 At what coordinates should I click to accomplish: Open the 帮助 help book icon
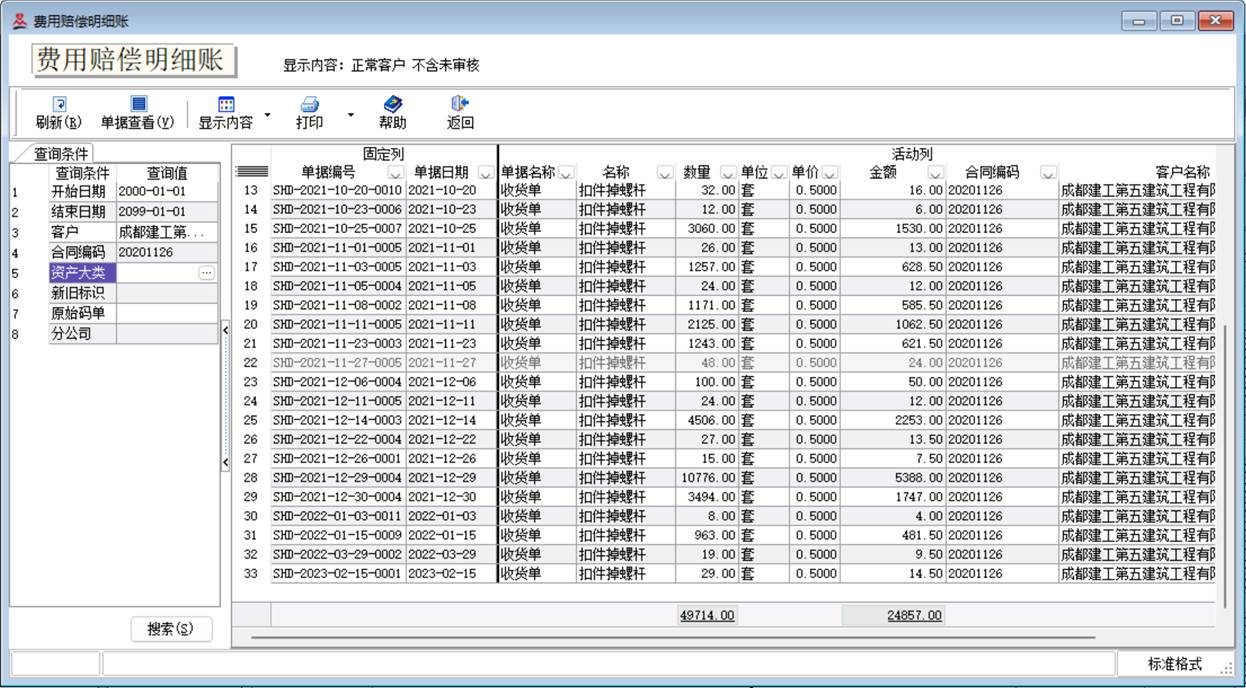392,104
